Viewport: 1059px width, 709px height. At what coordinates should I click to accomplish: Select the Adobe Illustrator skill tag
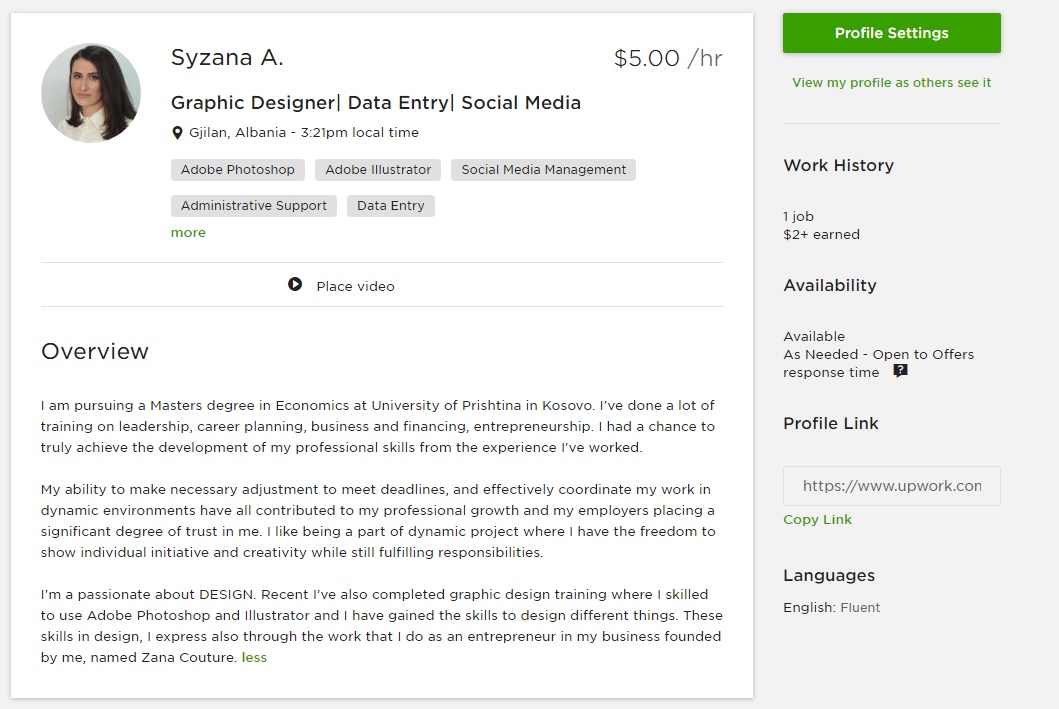[378, 169]
